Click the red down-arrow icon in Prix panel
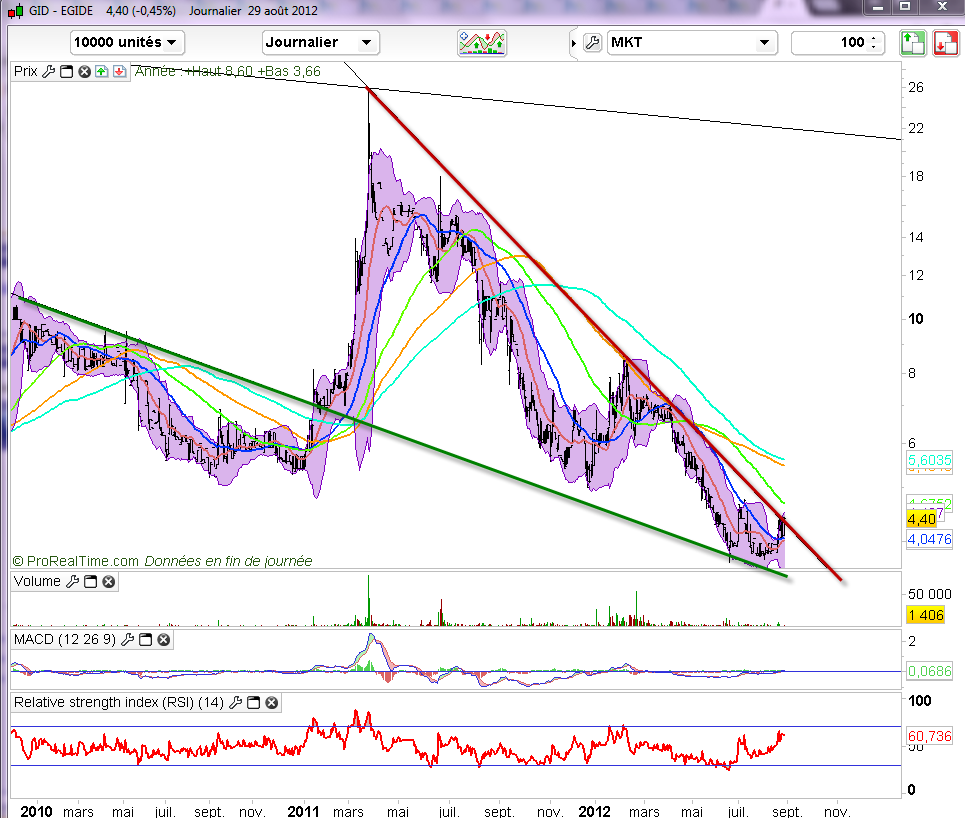Viewport: 965px width, 818px height. (119, 72)
